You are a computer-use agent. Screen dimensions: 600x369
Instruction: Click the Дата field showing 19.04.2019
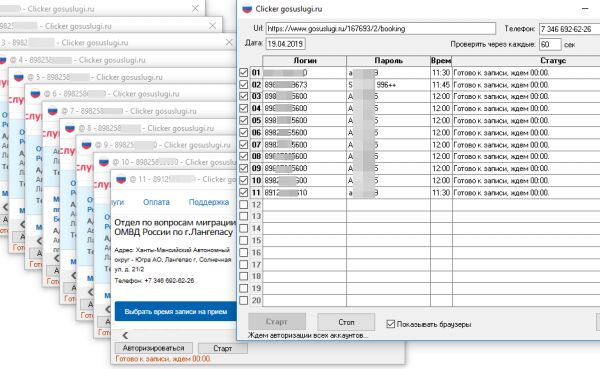click(285, 44)
